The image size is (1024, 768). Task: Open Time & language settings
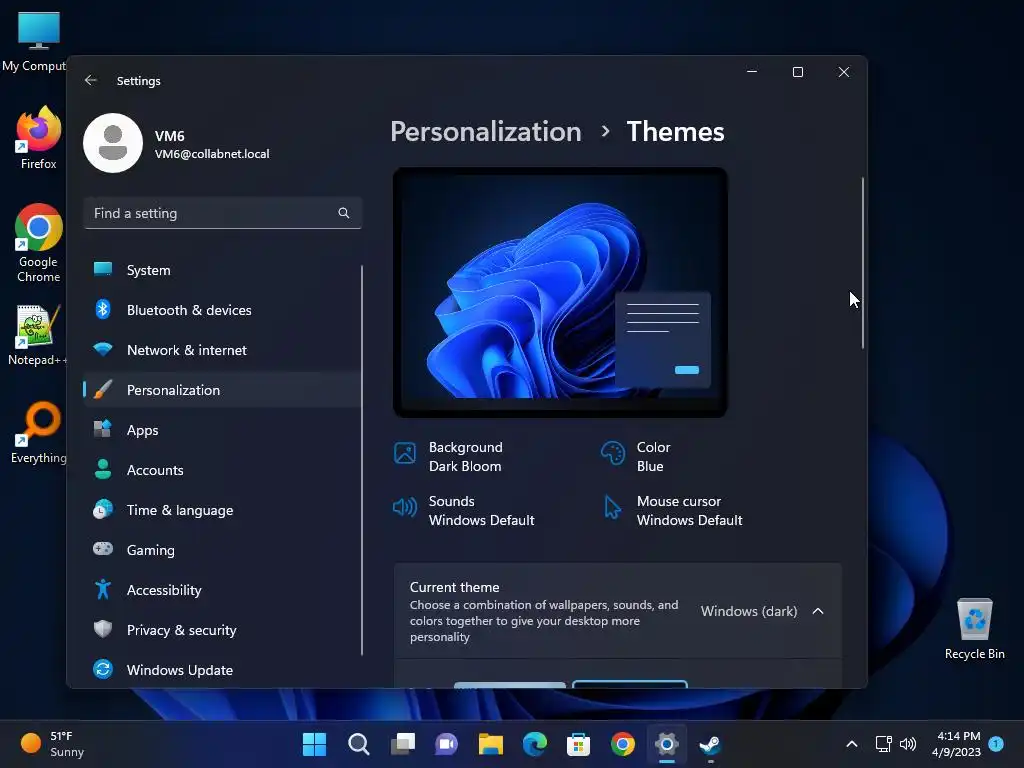click(x=222, y=509)
